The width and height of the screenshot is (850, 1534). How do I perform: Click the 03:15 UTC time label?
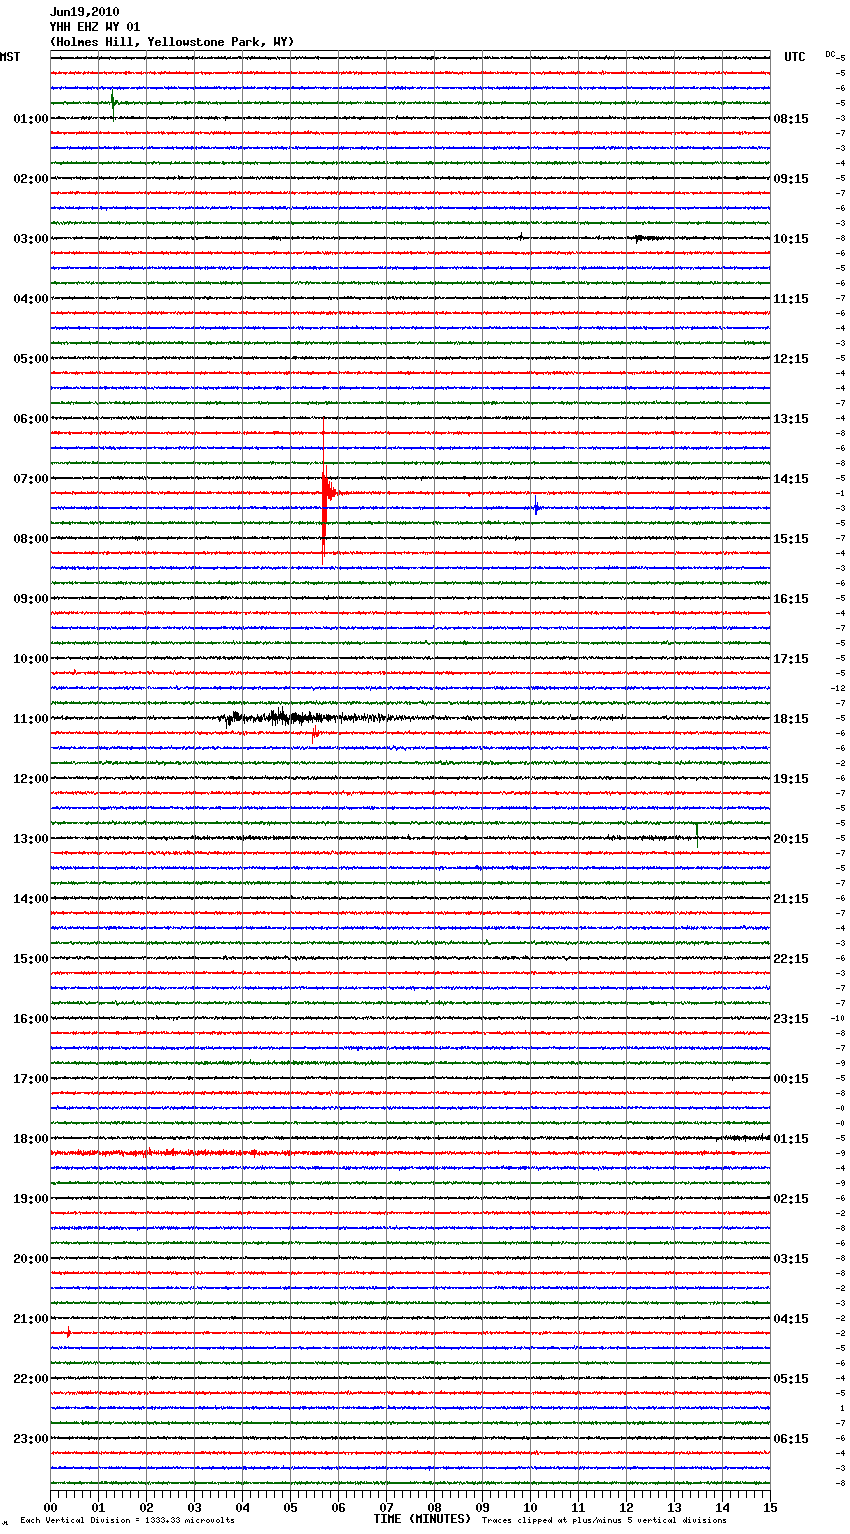pyautogui.click(x=791, y=1259)
